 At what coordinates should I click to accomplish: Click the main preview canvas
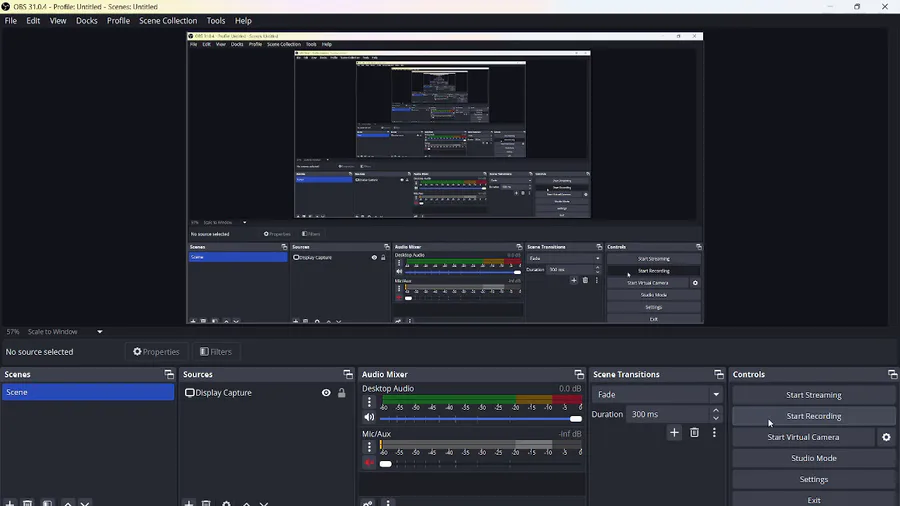[445, 178]
